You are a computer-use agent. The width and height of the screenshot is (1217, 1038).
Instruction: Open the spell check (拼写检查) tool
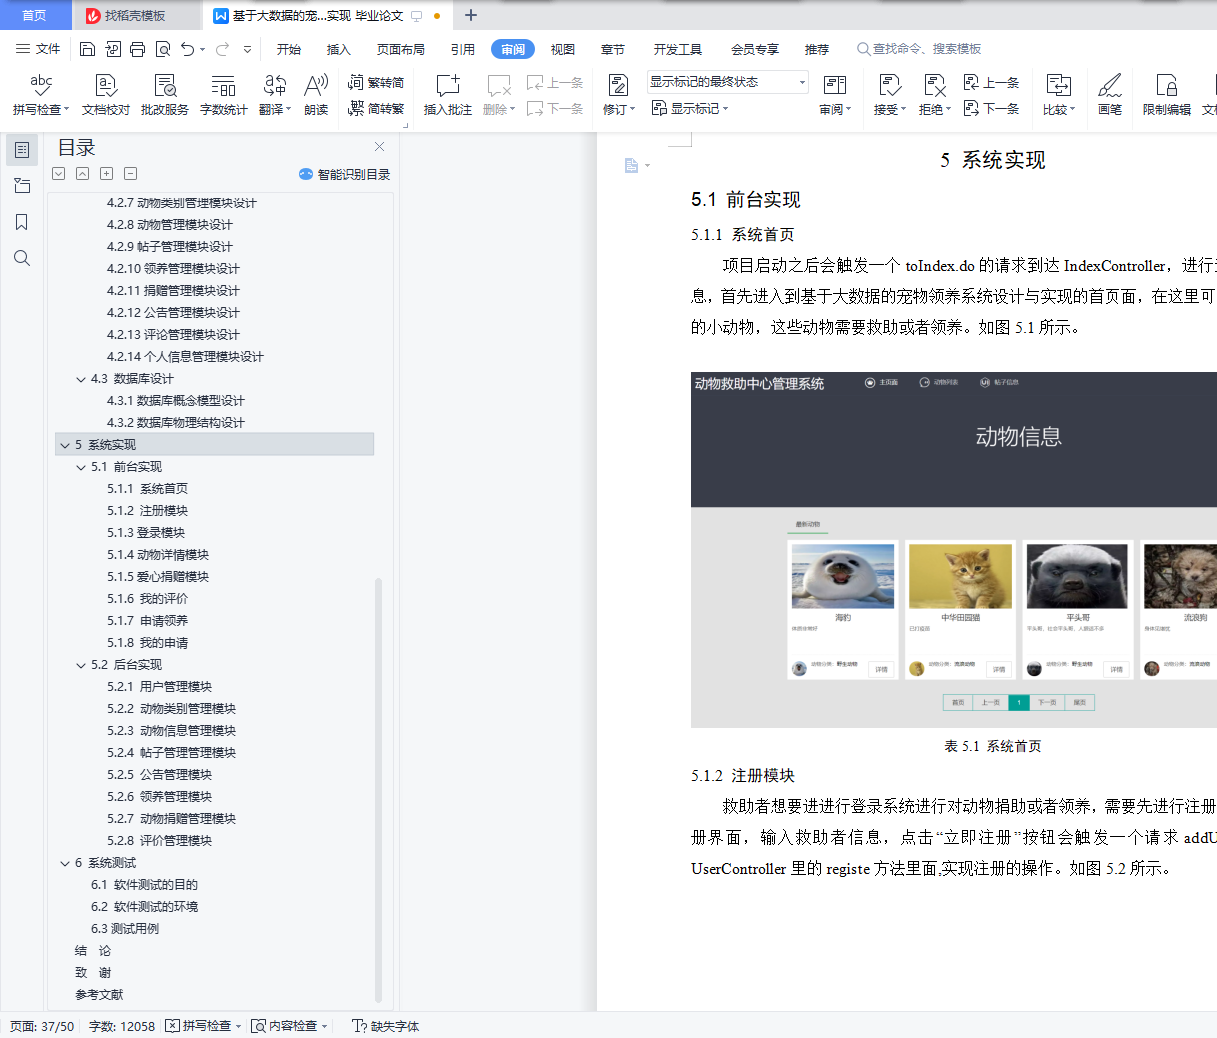41,95
